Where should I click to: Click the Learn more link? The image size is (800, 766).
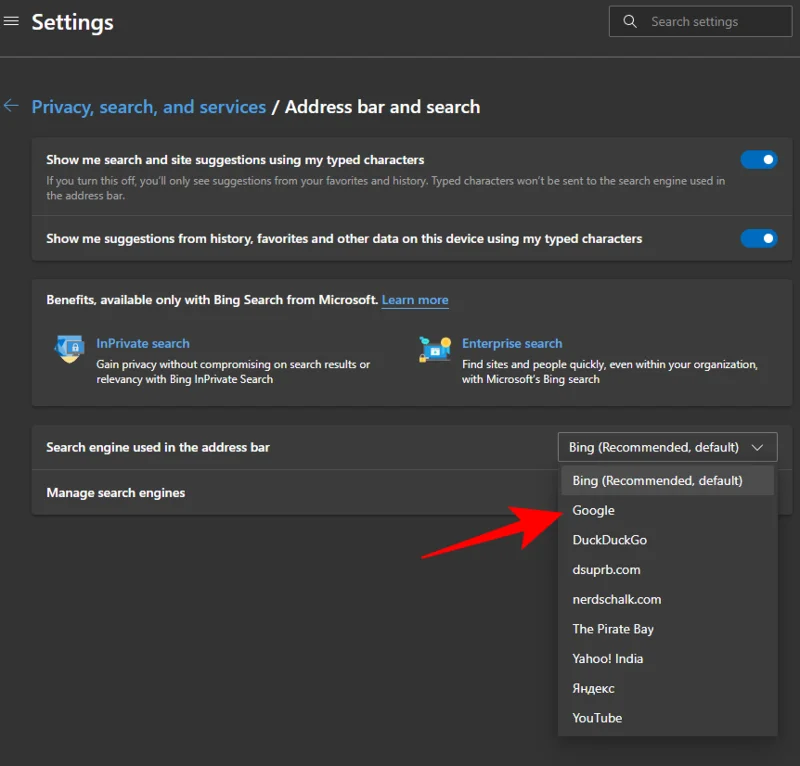coord(415,299)
